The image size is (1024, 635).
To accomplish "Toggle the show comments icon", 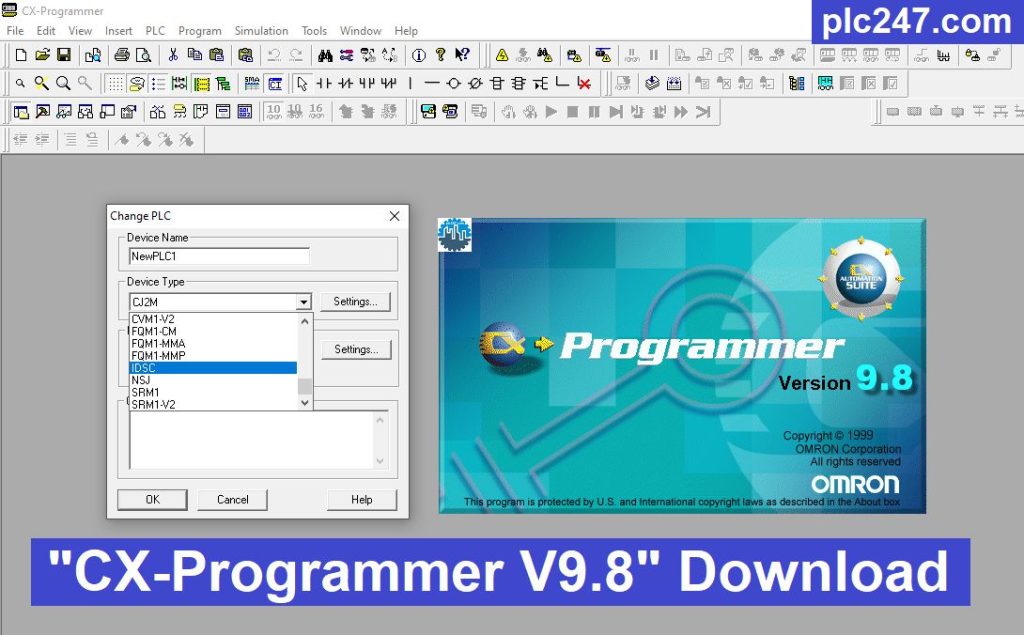I will (136, 83).
